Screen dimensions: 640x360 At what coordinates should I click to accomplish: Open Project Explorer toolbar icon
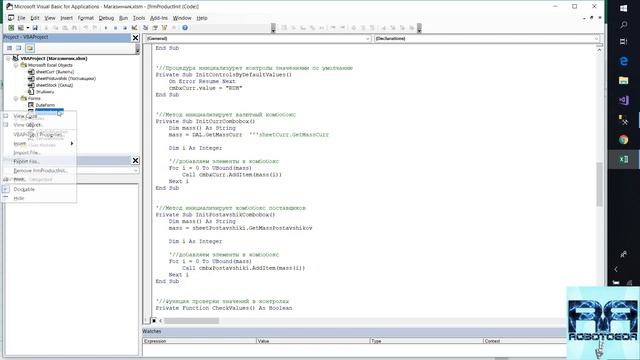coord(145,28)
